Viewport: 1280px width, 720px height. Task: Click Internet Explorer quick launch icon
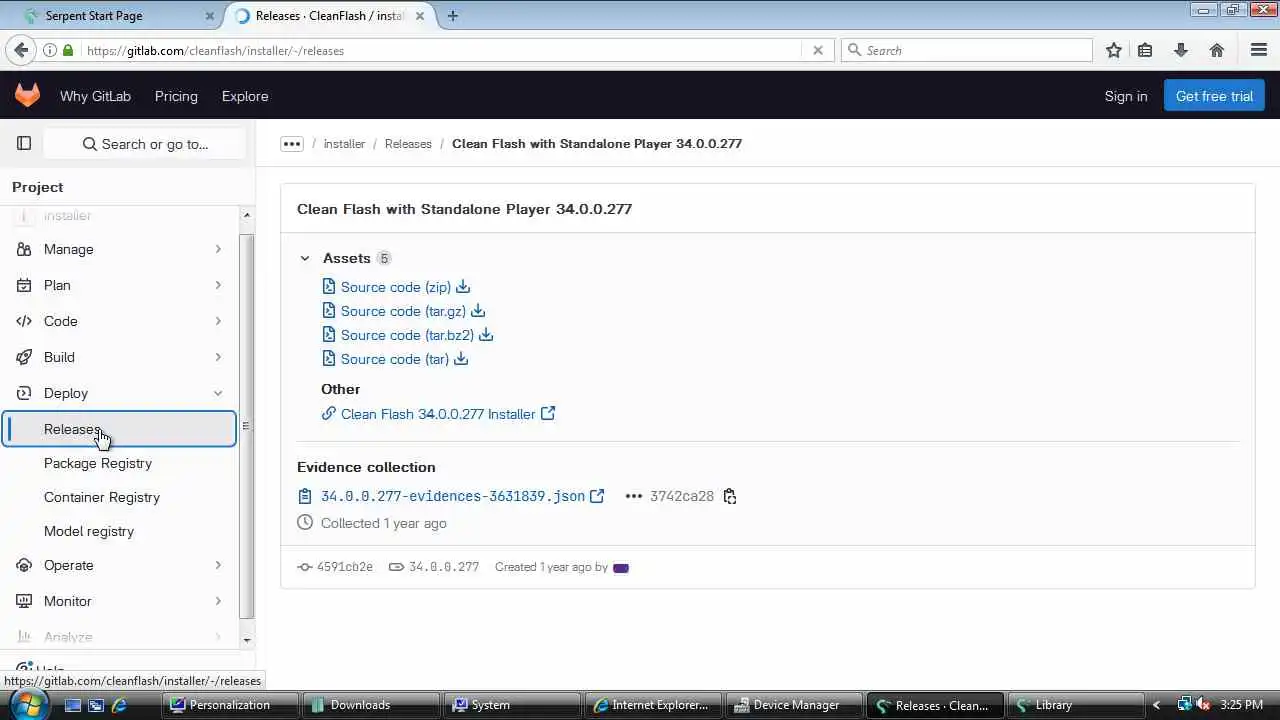(119, 705)
